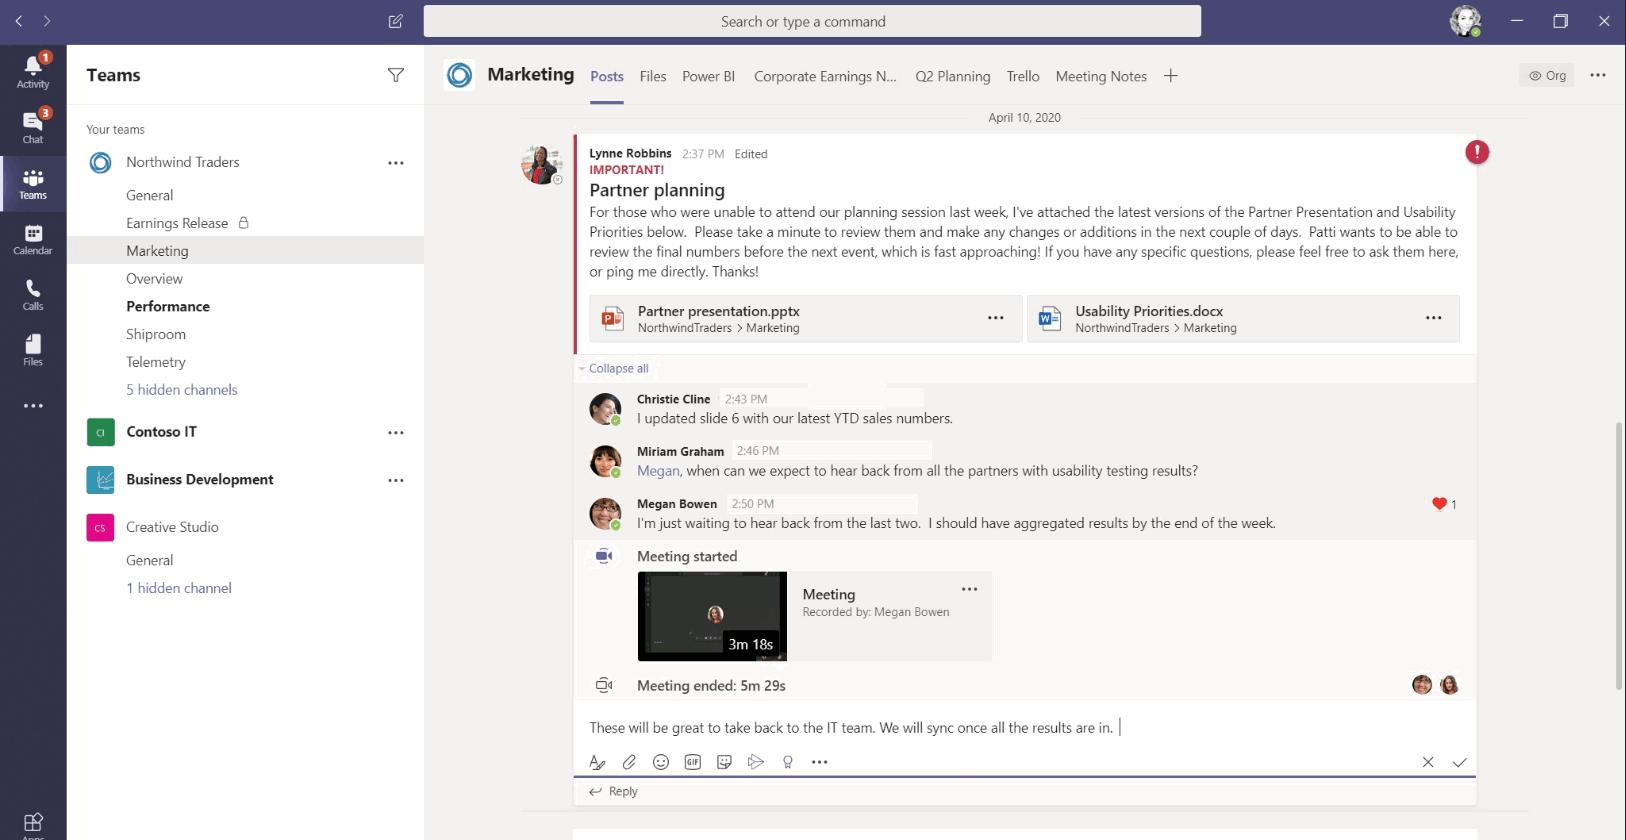Screen dimensions: 1626x840
Task: Switch to the Power BI tab
Action: pos(708,76)
